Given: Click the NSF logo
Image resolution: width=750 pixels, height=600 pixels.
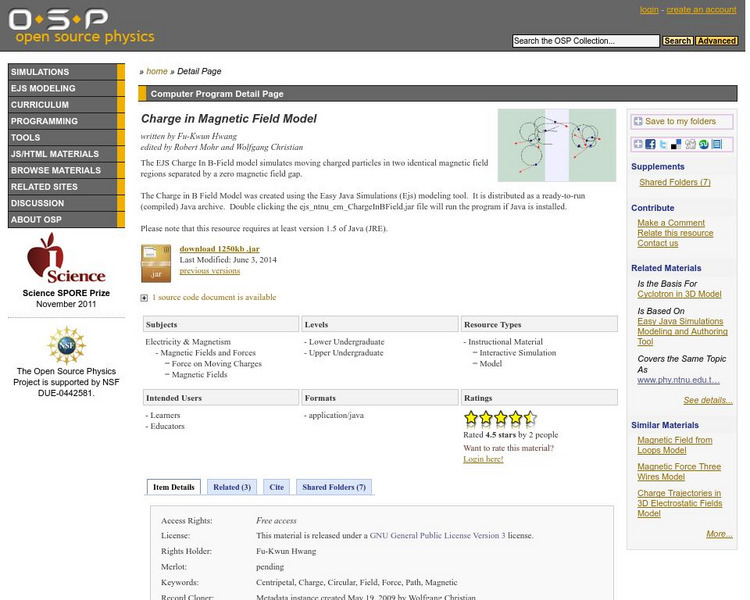Looking at the screenshot, I should (x=66, y=345).
